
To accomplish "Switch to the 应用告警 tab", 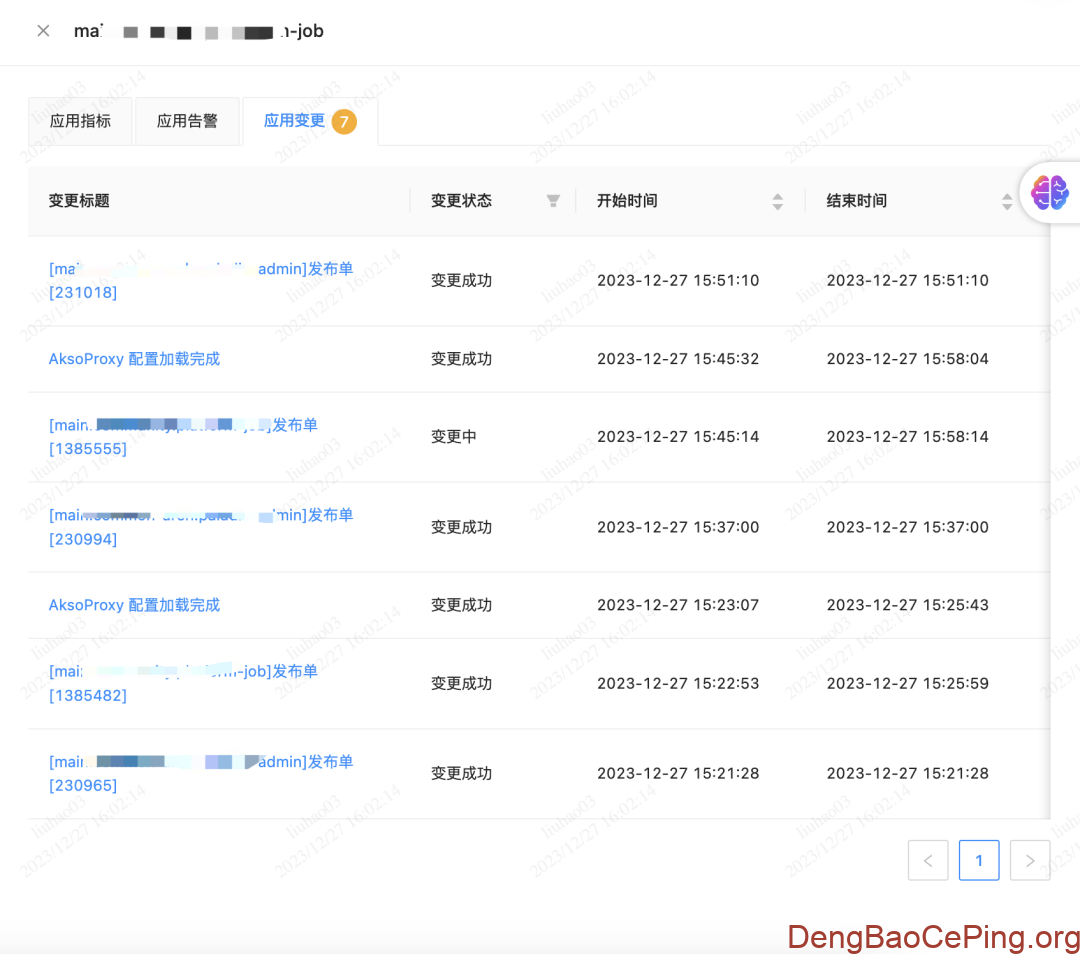I will [187, 120].
